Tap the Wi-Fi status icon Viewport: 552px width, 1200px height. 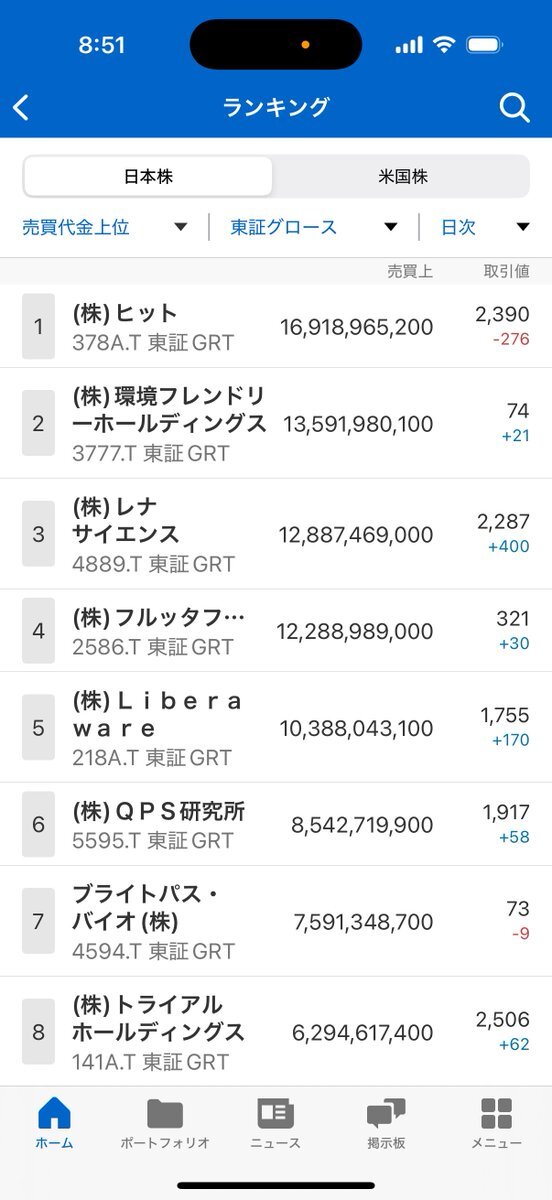click(x=442, y=45)
